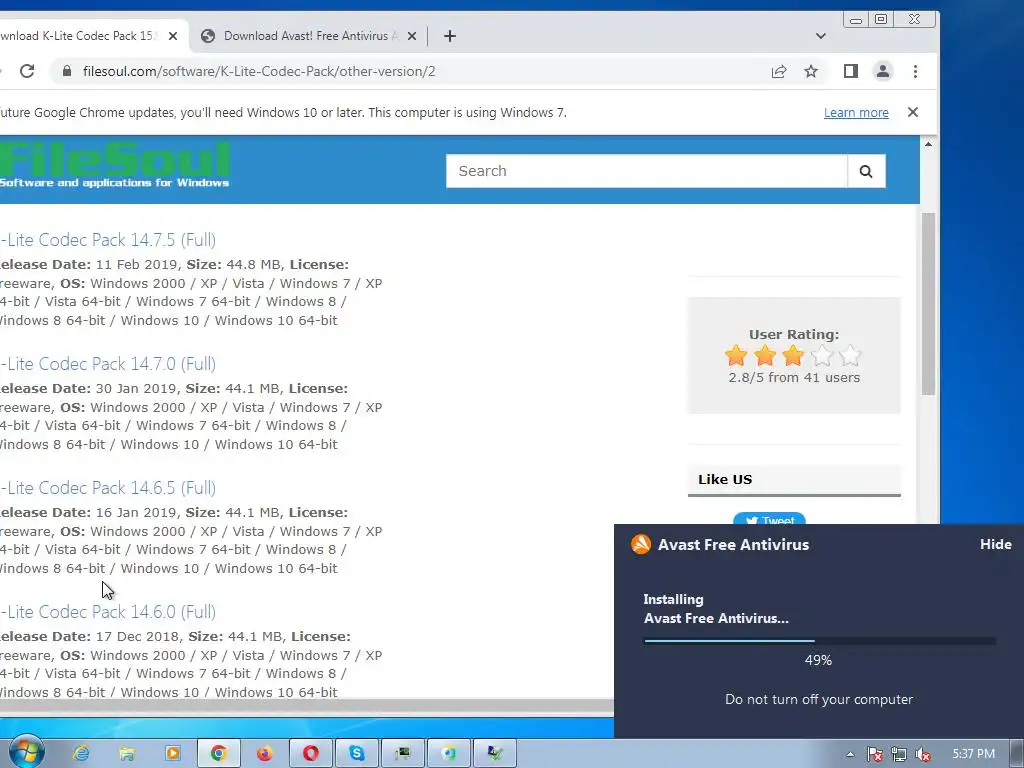Click the FileSoul search magnifier button

tap(866, 171)
